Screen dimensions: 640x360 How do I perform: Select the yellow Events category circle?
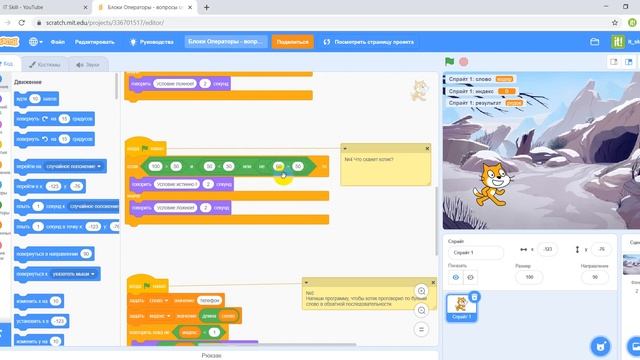pyautogui.click(x=1, y=144)
